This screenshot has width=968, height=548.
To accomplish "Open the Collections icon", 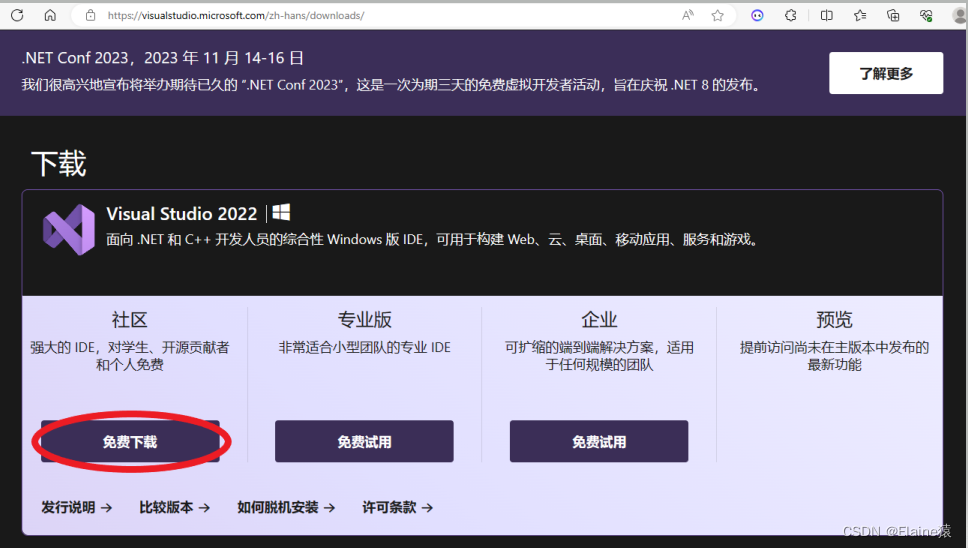I will 893,15.
